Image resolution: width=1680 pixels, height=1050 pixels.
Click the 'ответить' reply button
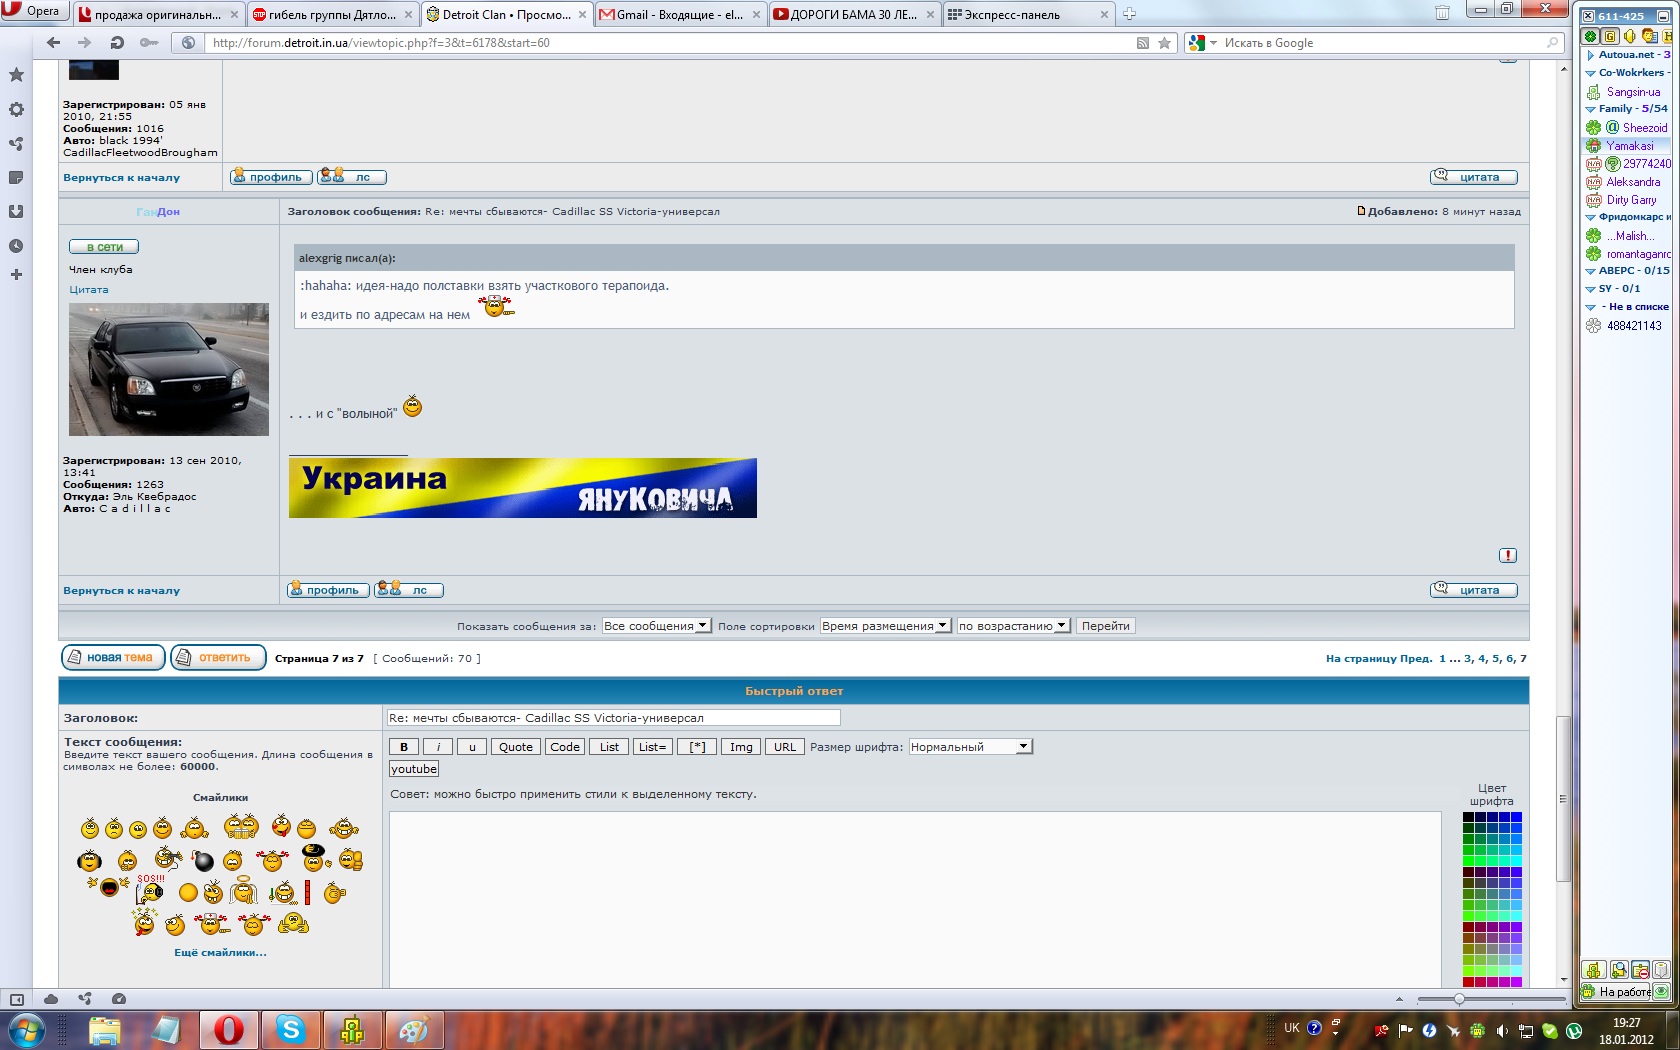click(x=218, y=658)
